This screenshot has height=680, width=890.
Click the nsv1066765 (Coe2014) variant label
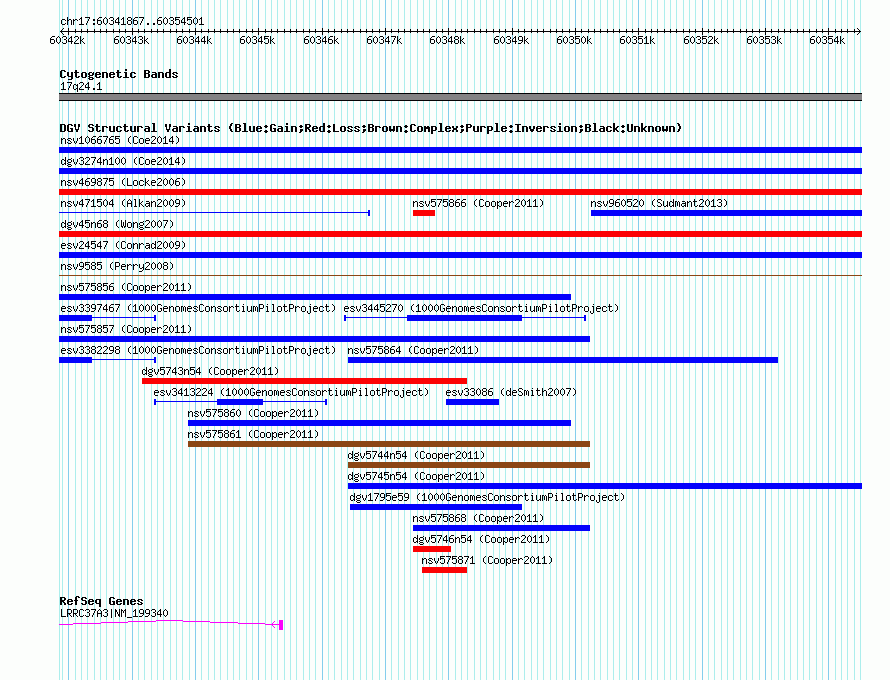point(120,140)
